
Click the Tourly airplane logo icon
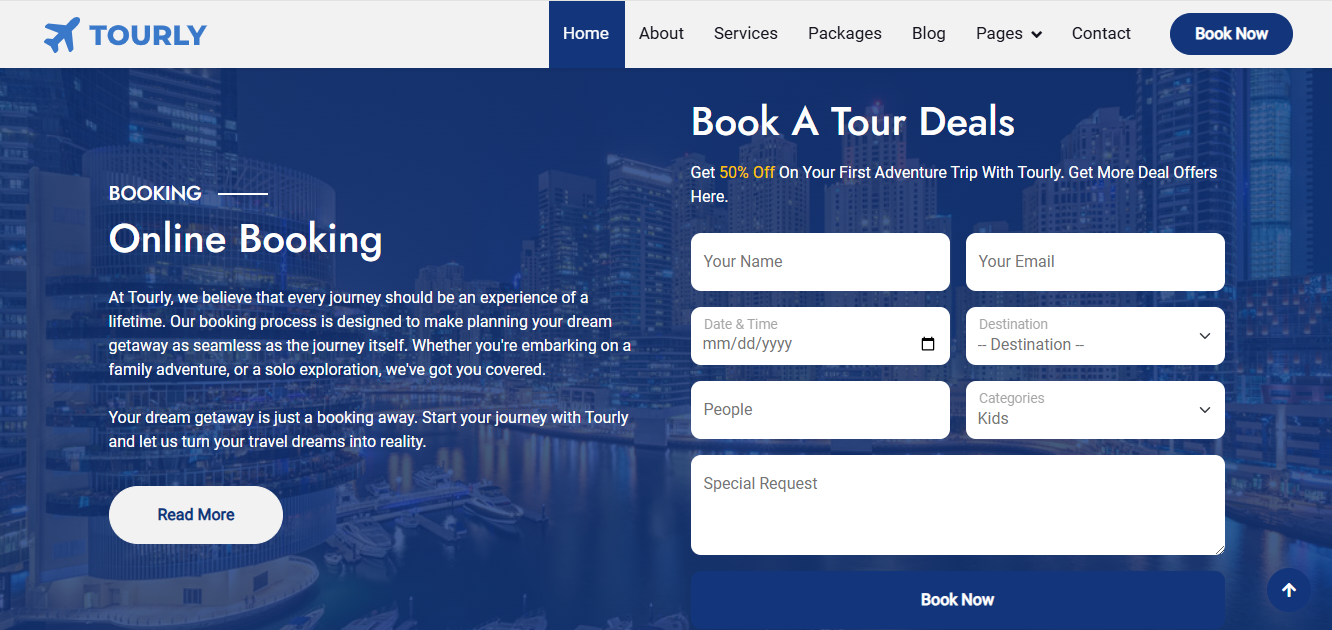click(x=61, y=35)
